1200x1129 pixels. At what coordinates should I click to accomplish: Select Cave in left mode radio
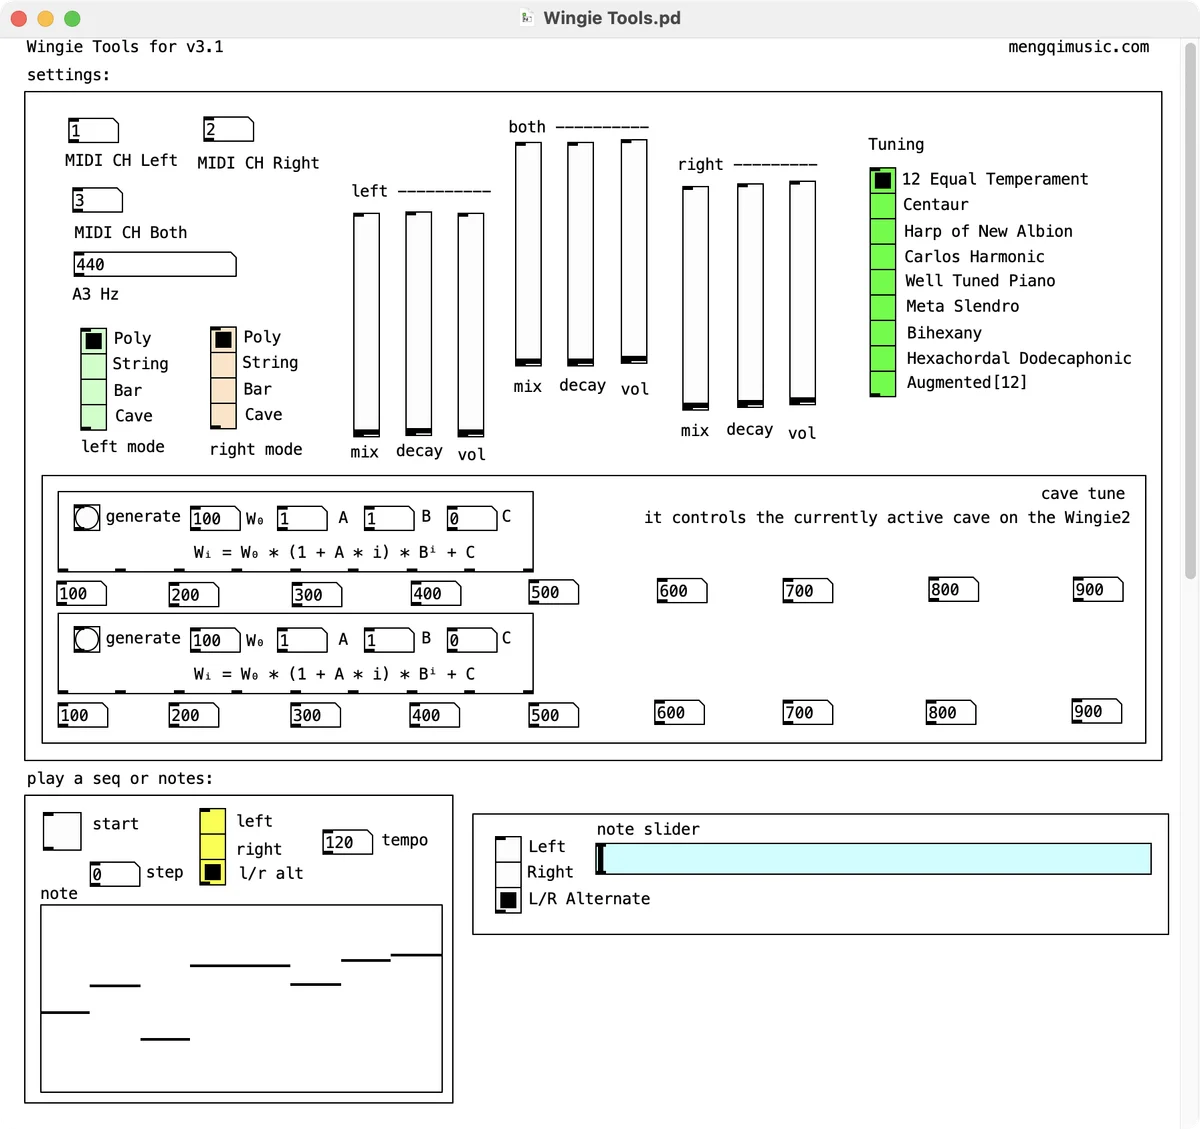93,416
